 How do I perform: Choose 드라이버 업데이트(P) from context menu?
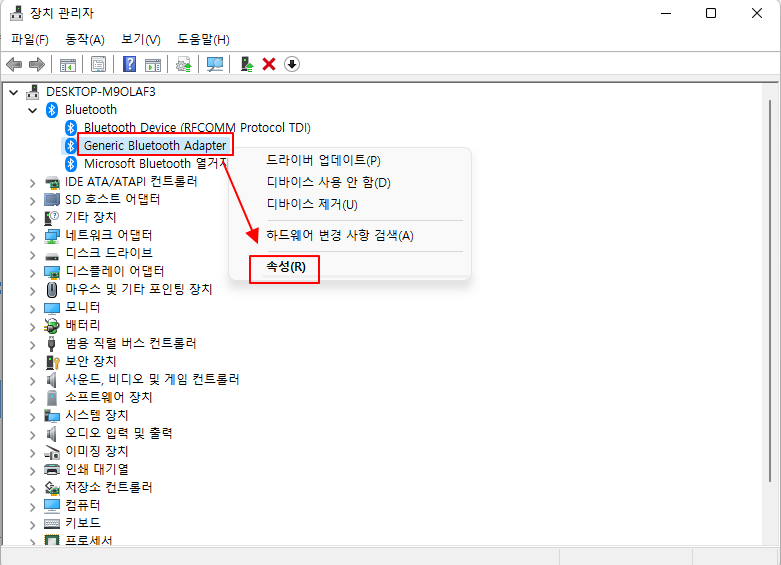(323, 160)
